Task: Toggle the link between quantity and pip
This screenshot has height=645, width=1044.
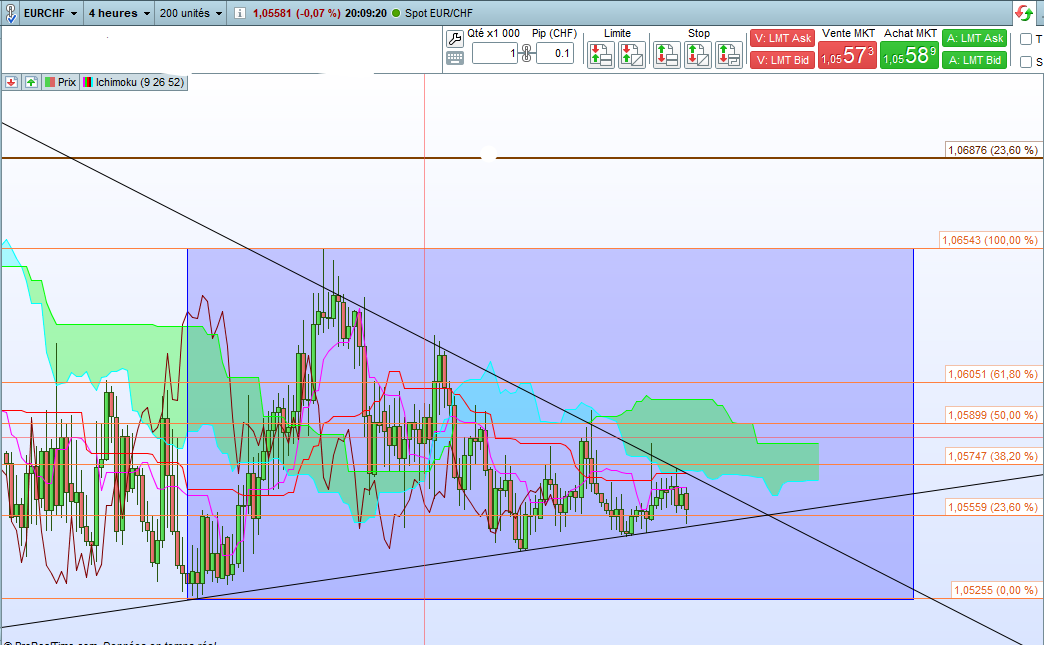Action: coord(527,53)
